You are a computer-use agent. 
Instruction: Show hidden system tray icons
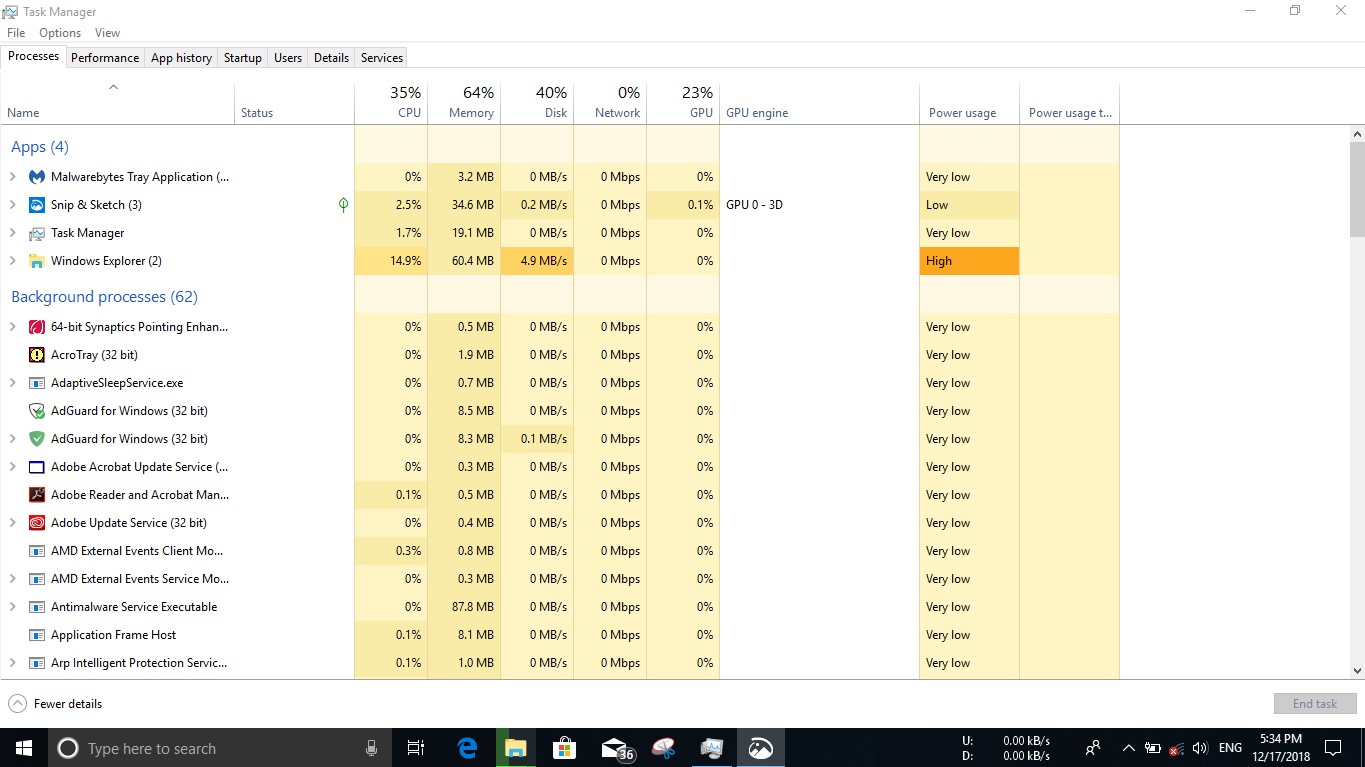1128,748
